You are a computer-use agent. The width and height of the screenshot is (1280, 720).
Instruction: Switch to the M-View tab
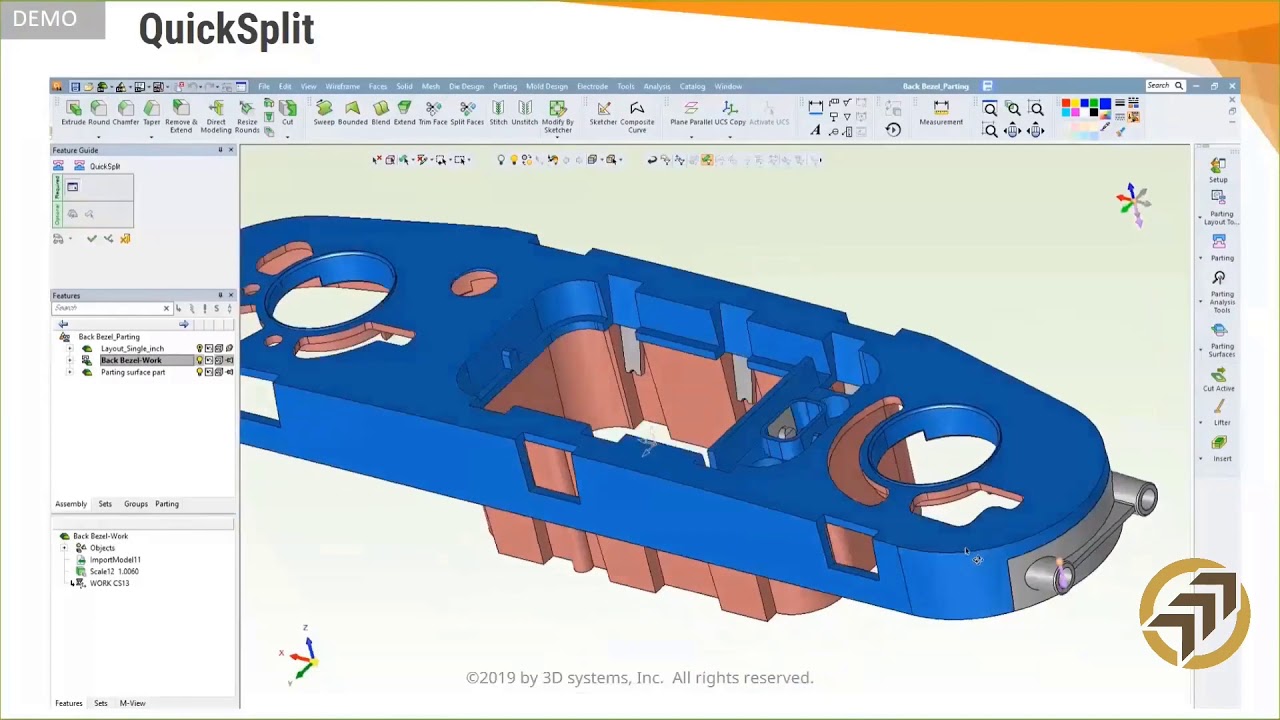[x=133, y=703]
